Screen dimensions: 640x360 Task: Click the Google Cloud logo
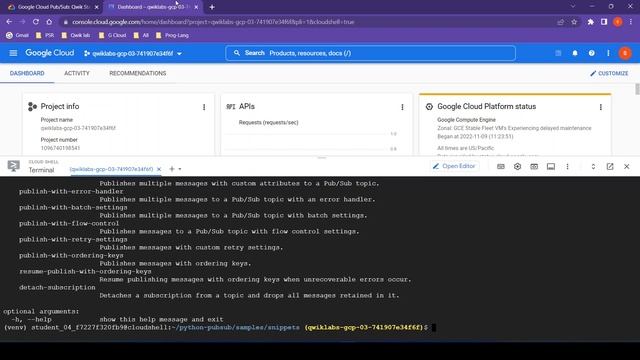49,53
